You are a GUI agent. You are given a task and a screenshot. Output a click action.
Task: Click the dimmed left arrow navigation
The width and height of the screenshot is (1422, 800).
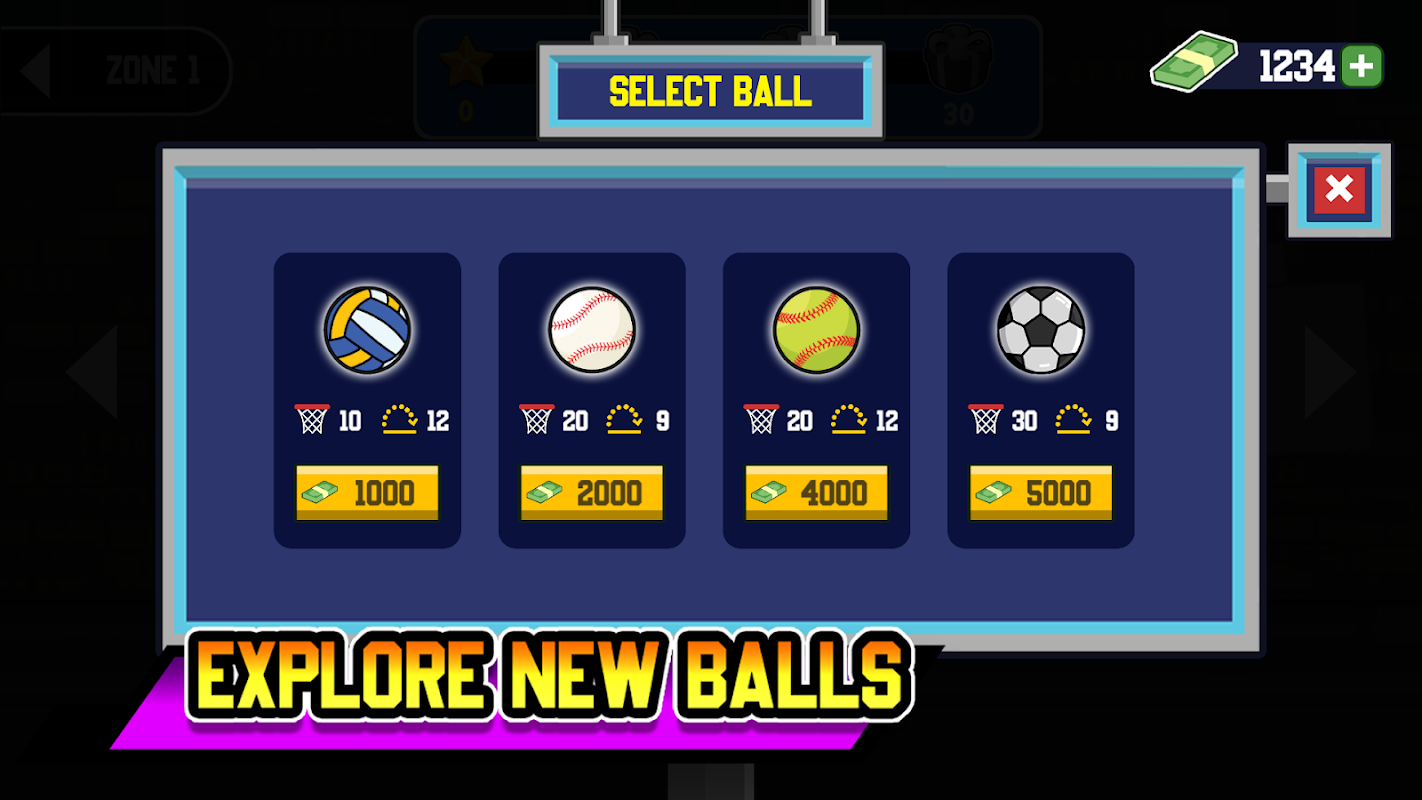tap(92, 371)
